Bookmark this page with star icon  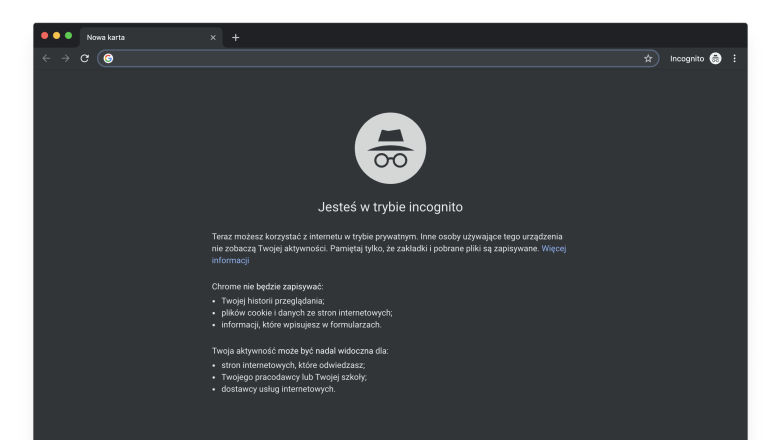(x=648, y=58)
